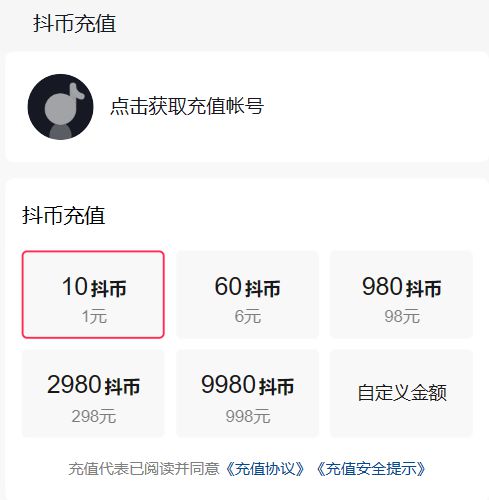Viewport: 489px width, 500px height.
Task: Click the 充值代表已阅读并同意 agreement text
Action: 144,469
